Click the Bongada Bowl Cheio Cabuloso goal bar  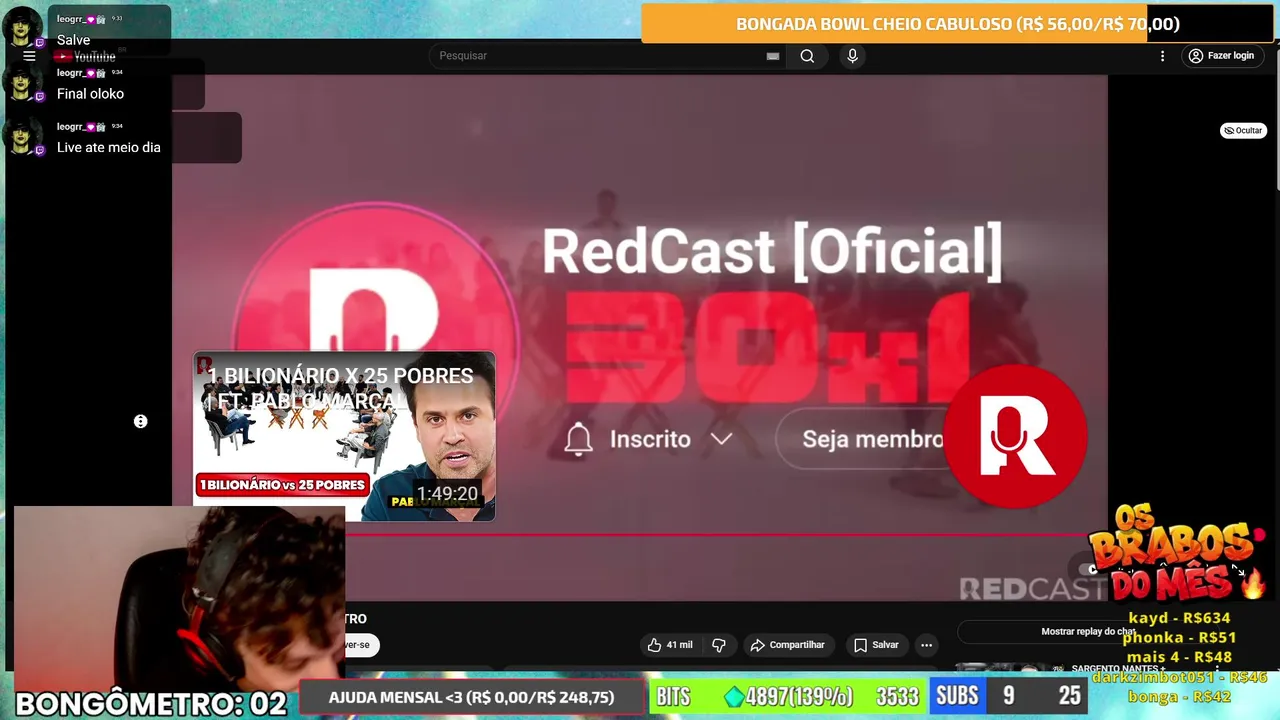[958, 24]
